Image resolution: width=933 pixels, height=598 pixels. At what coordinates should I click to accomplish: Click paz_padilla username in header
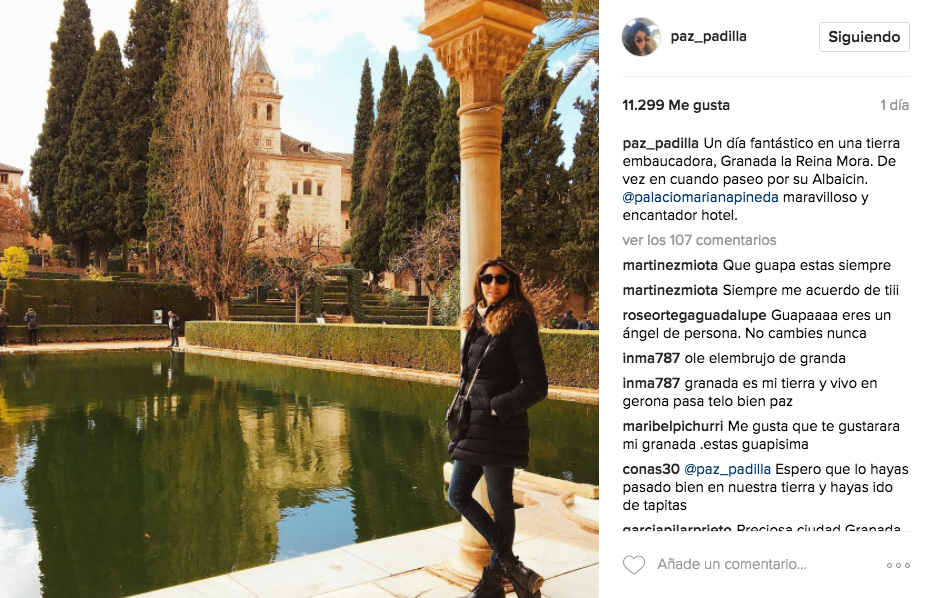pos(708,36)
